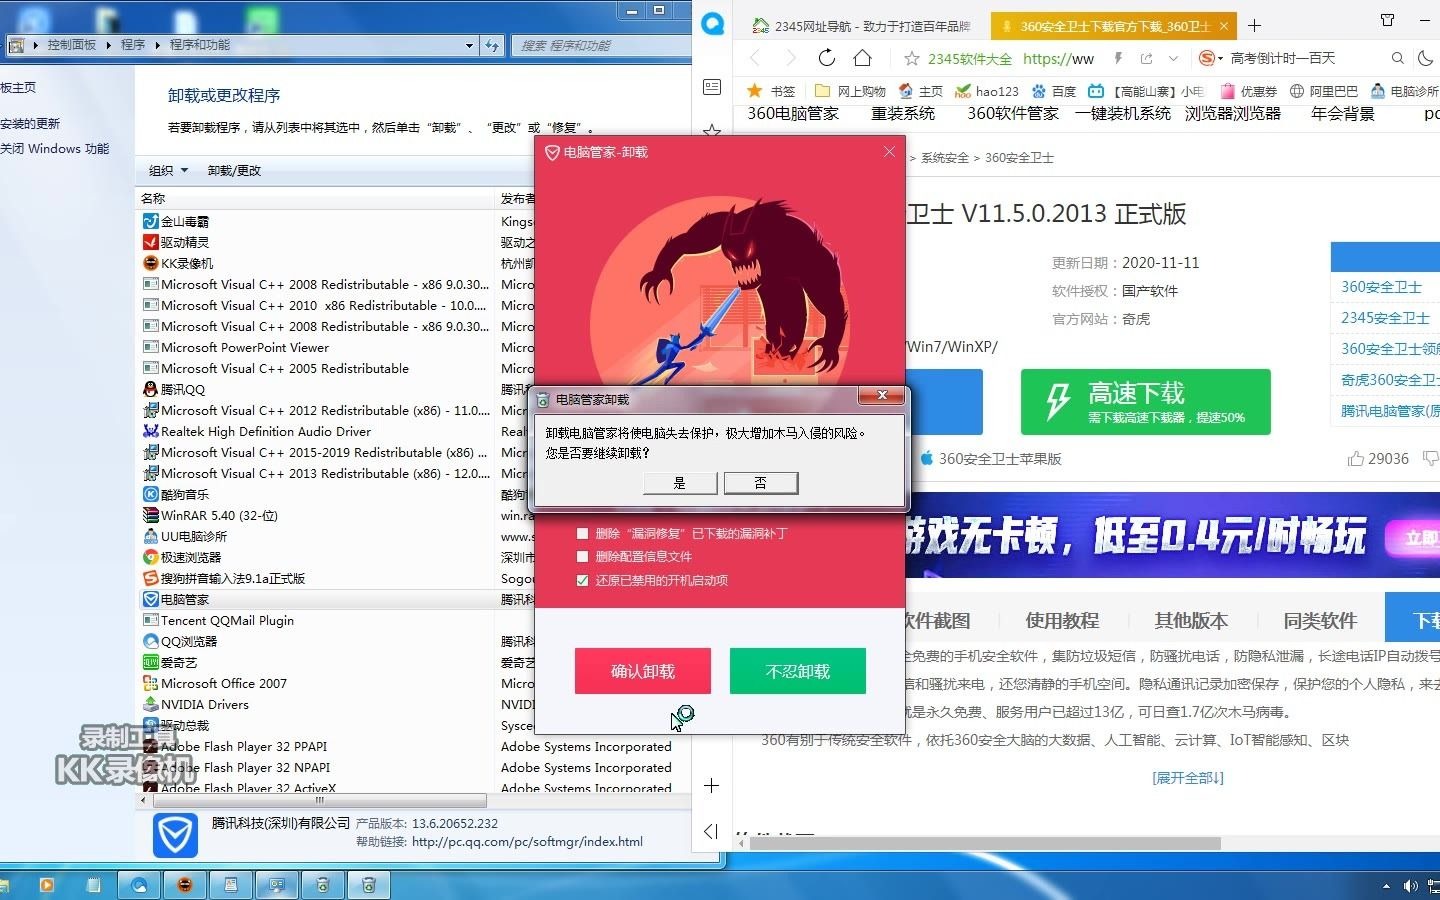Click the bookmark star in the address bar

(x=911, y=59)
